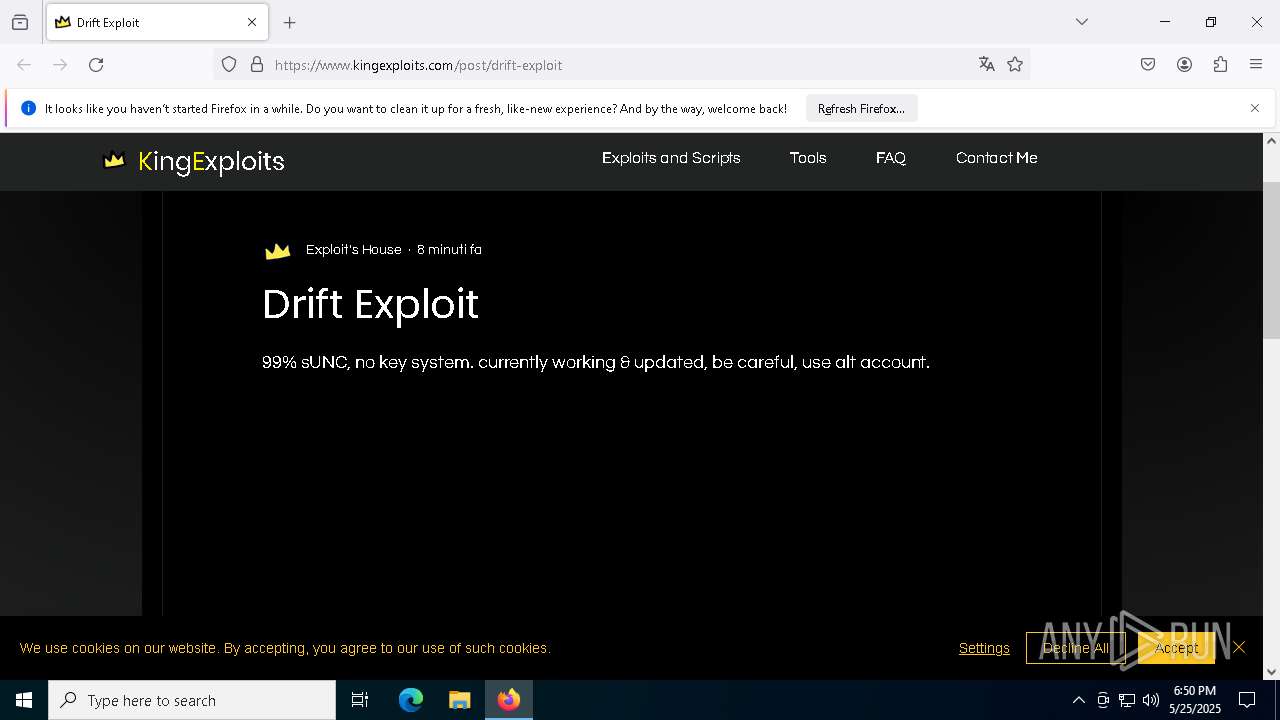The height and width of the screenshot is (720, 1280).
Task: Click the author crown avatar
Action: [277, 251]
